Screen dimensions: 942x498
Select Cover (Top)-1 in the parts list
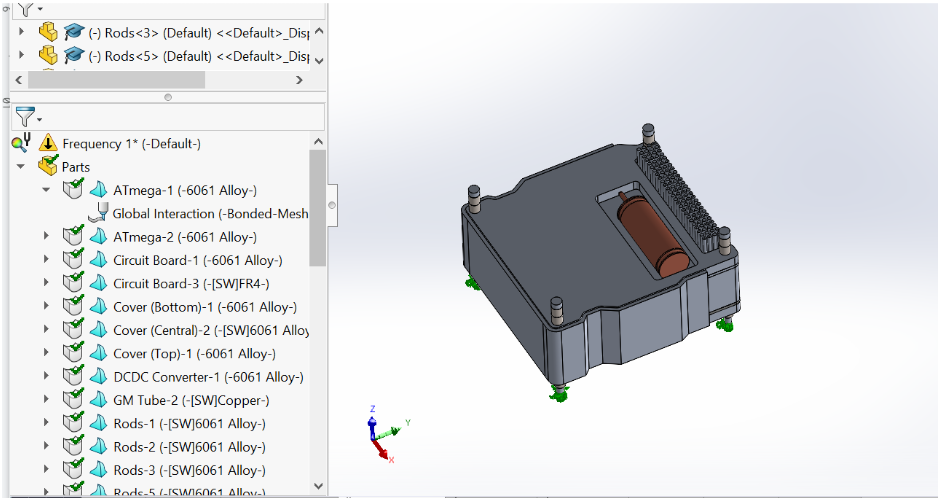(x=194, y=354)
